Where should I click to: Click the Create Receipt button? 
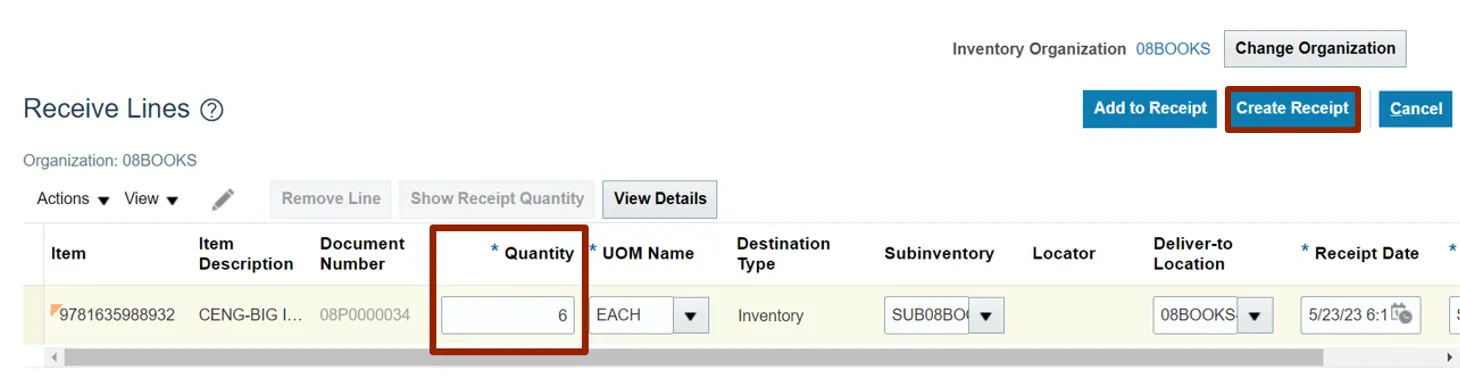(1292, 108)
